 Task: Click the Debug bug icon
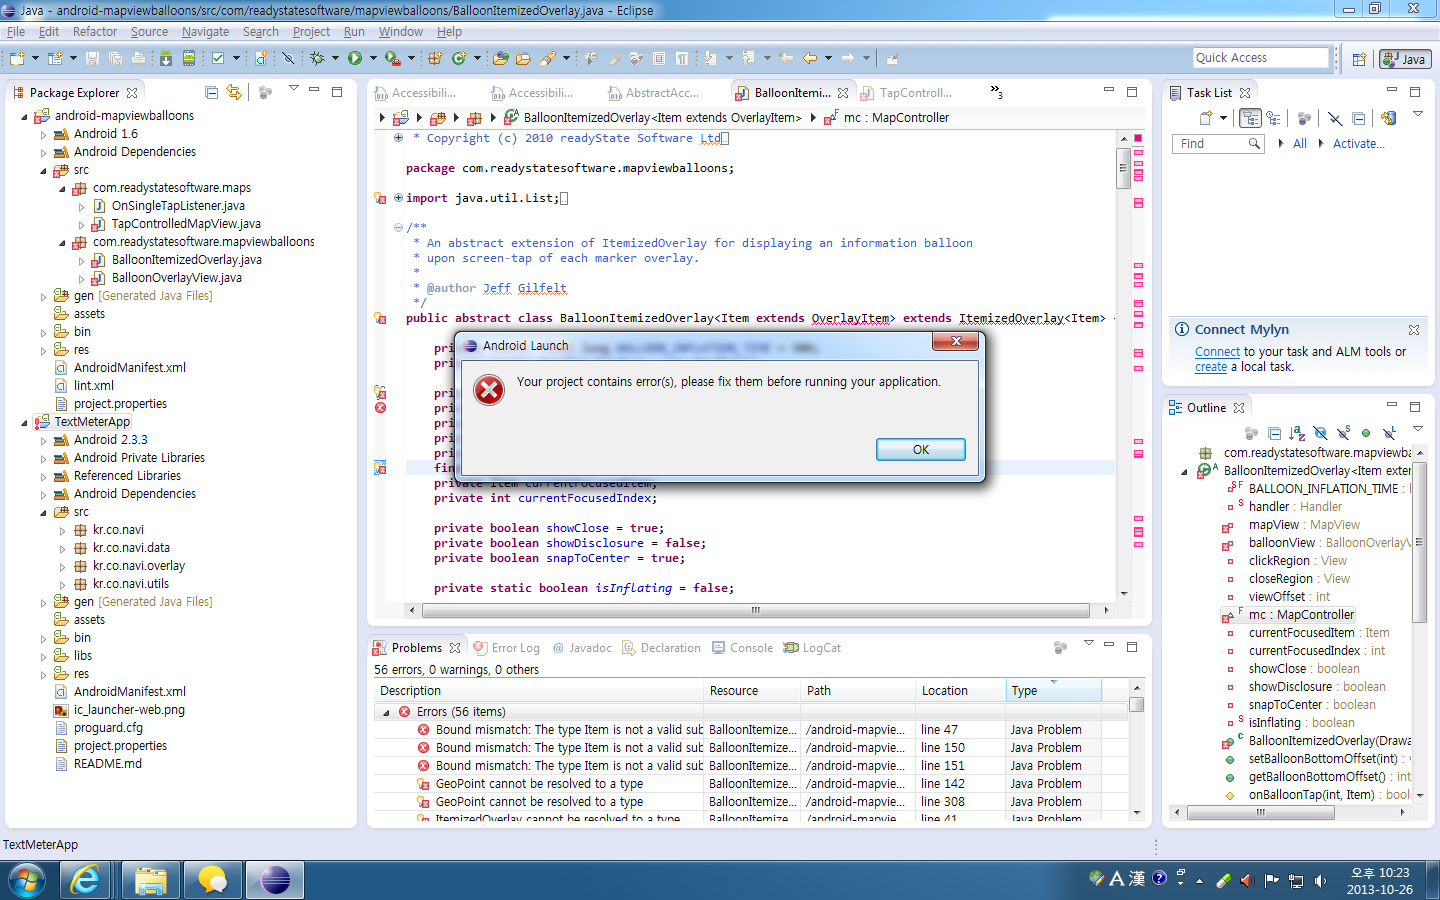coord(317,58)
